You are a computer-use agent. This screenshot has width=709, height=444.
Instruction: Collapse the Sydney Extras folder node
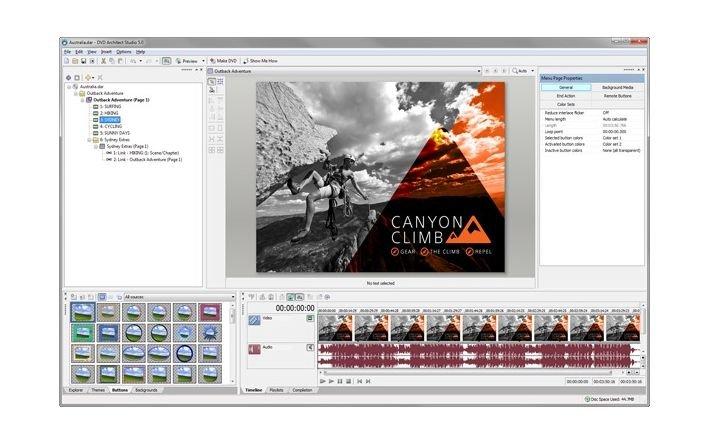click(x=88, y=139)
